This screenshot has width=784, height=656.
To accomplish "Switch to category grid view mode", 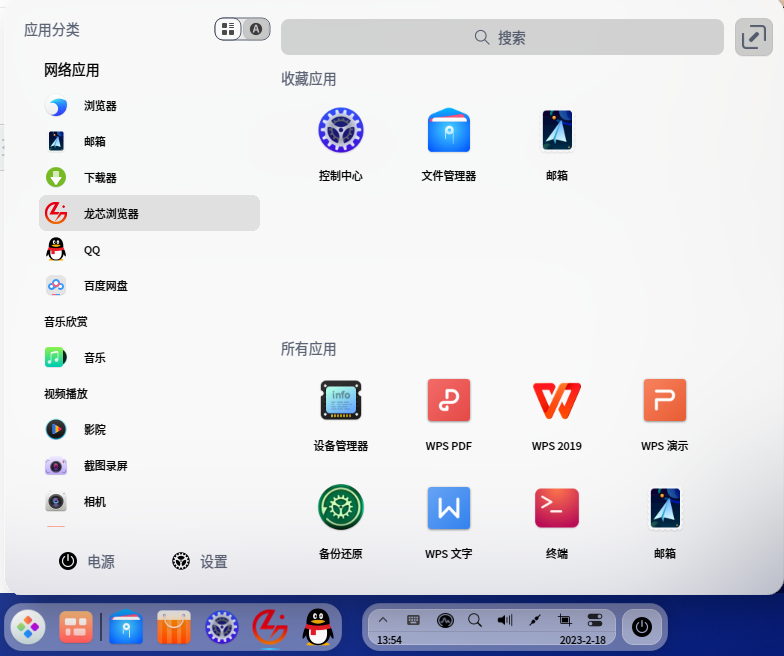I will tap(228, 29).
